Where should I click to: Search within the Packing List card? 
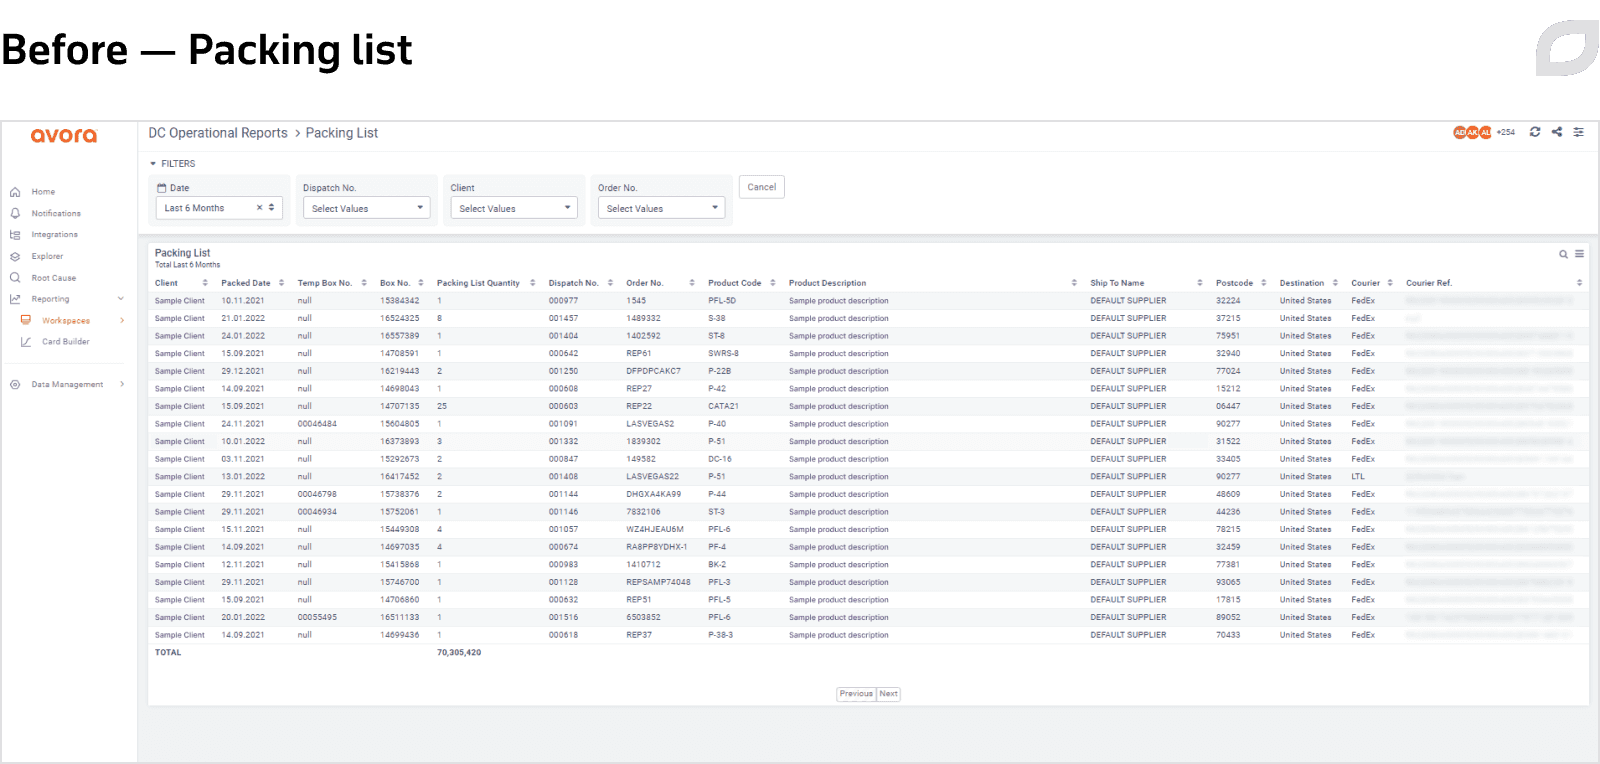pyautogui.click(x=1563, y=254)
